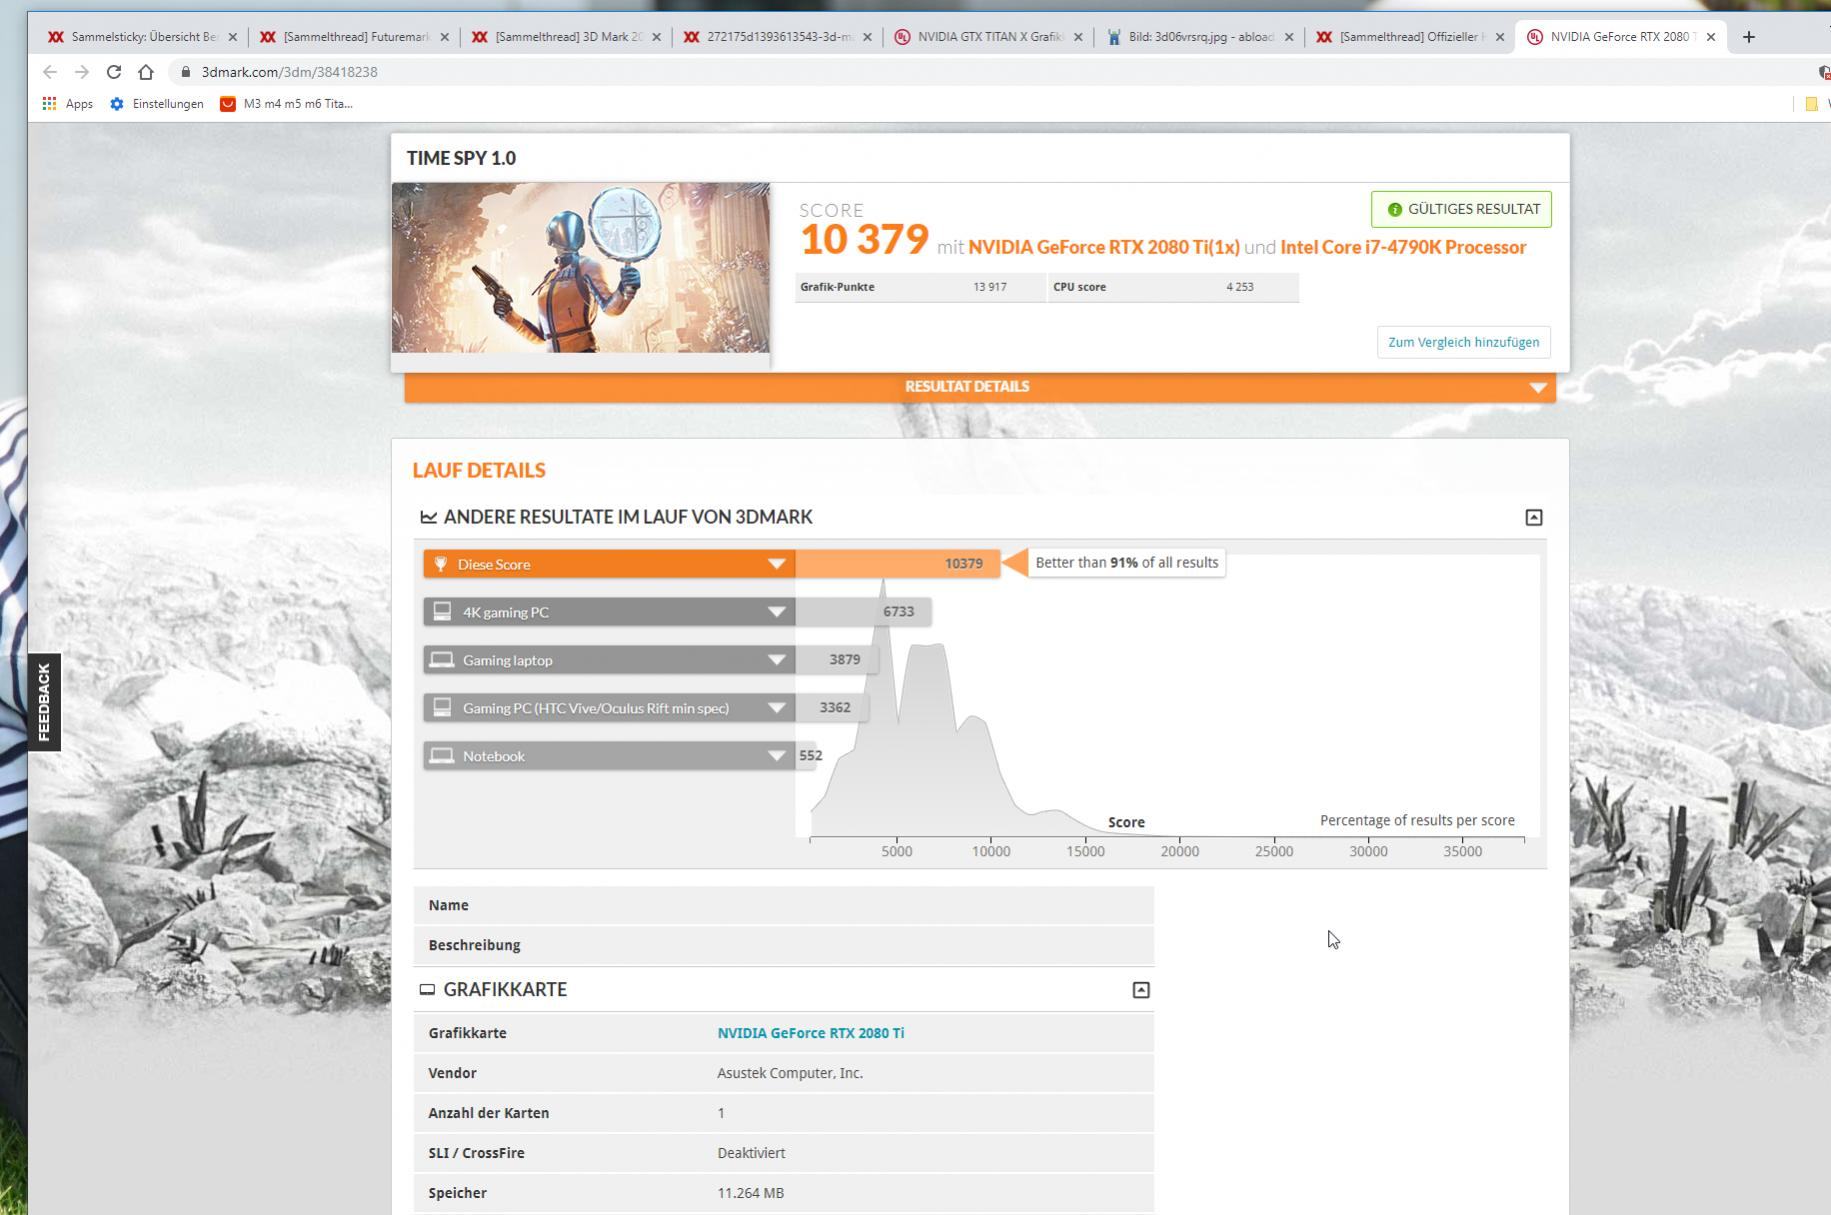Open a new browser tab
This screenshot has width=1831, height=1215.
point(1748,37)
